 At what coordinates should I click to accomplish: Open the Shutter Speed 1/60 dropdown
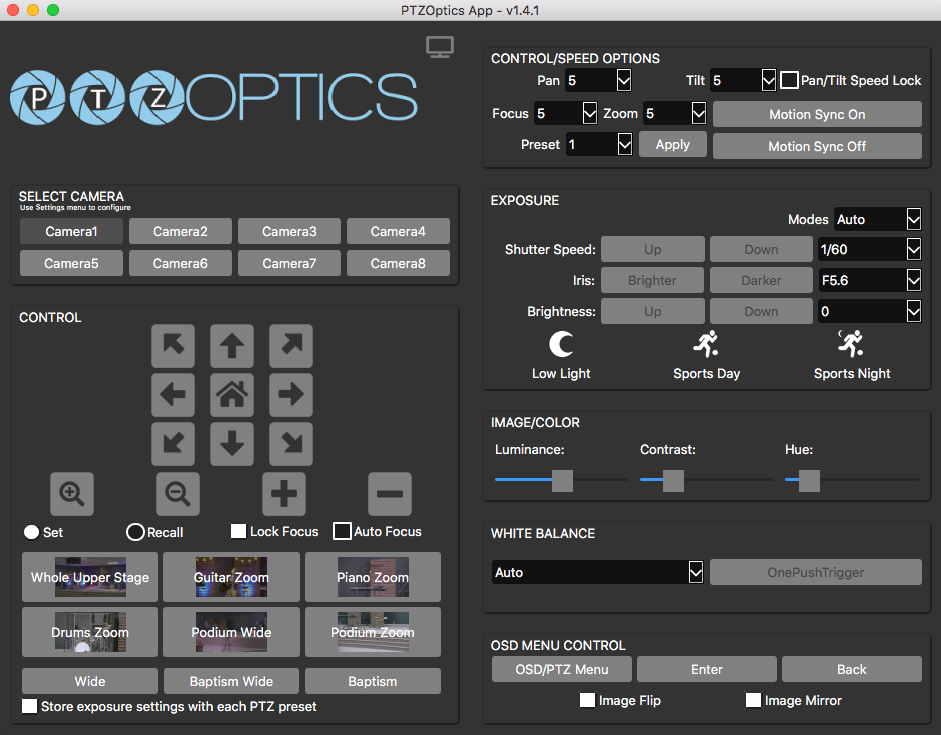(868, 249)
